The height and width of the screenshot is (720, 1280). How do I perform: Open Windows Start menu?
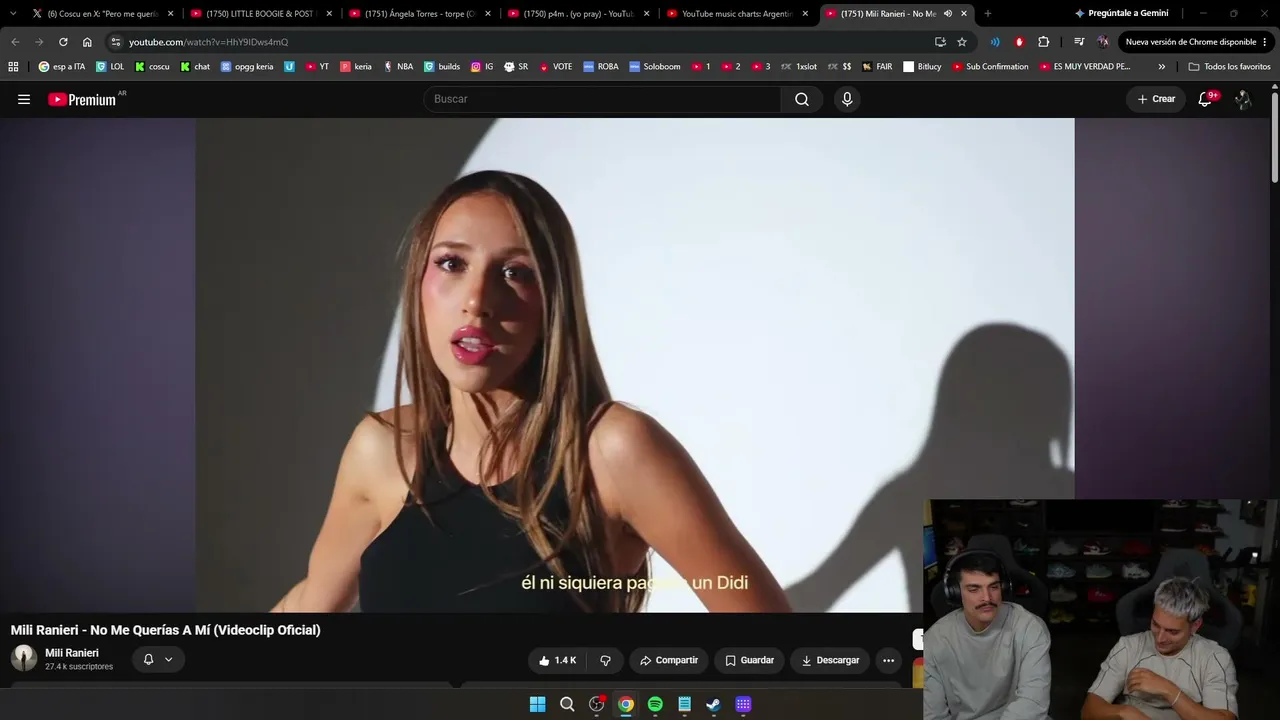(537, 704)
